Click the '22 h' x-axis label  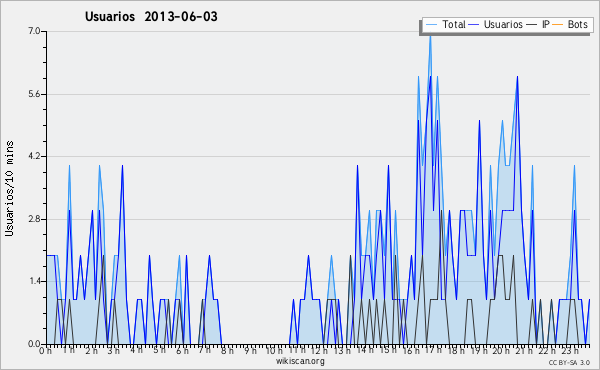546,351
